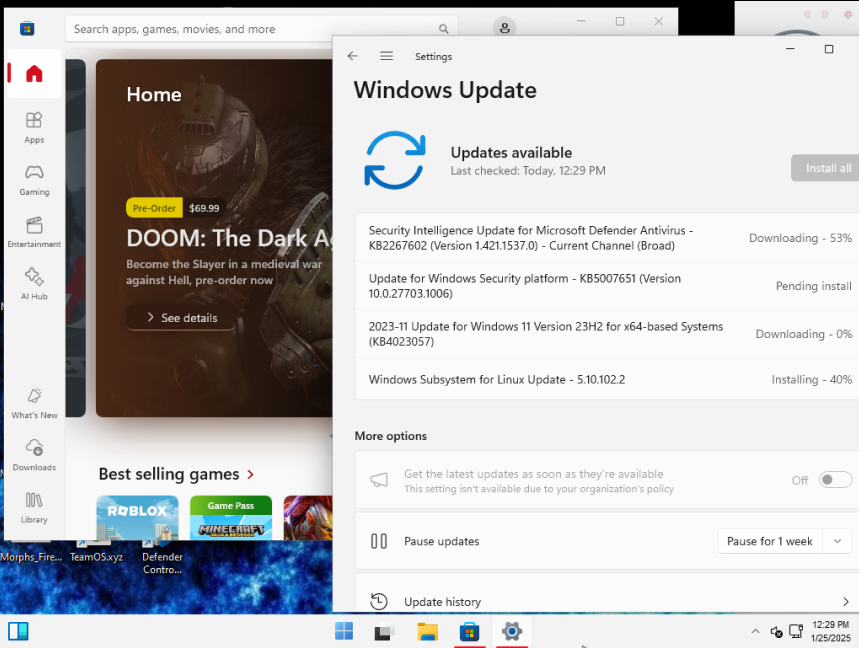
Task: Click Install all button
Action: (826, 168)
